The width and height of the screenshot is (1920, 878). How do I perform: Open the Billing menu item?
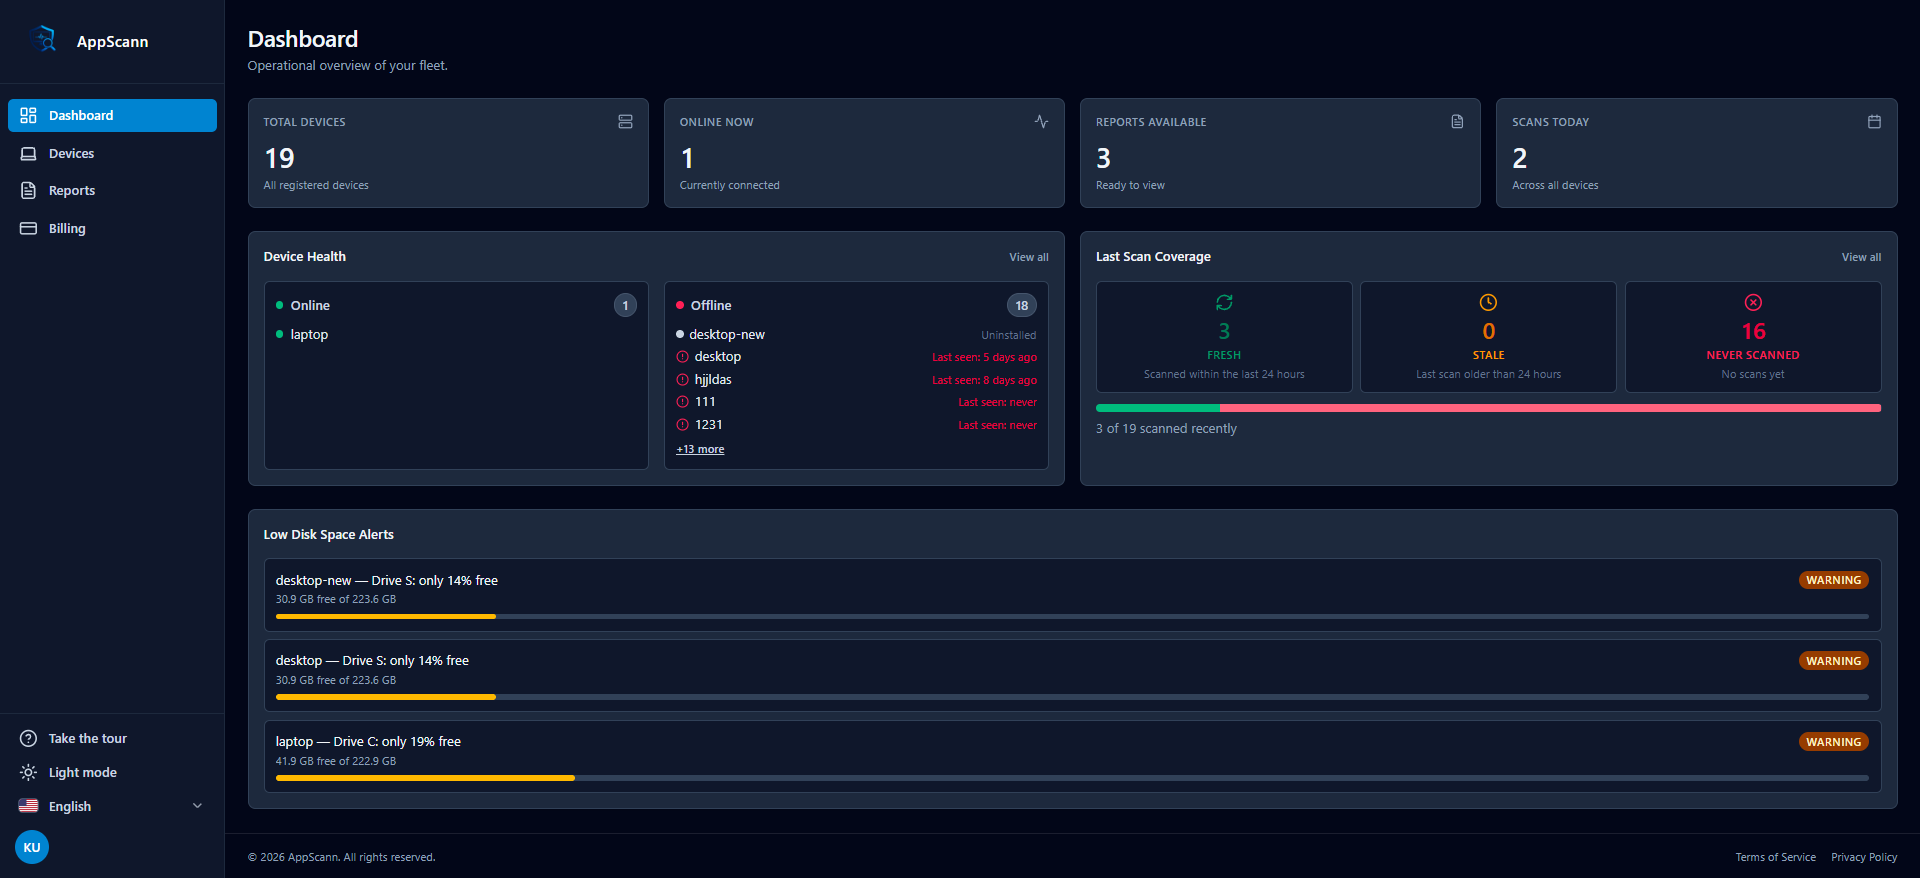click(x=112, y=228)
